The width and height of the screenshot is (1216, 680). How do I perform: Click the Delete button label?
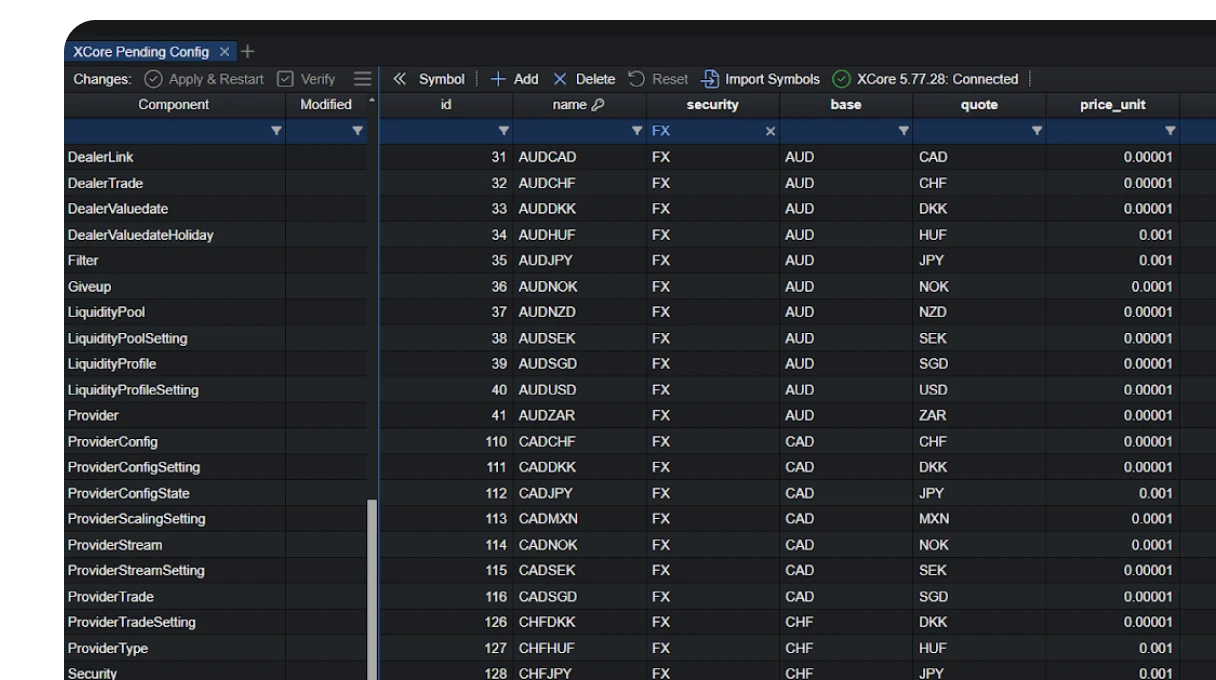pos(595,79)
